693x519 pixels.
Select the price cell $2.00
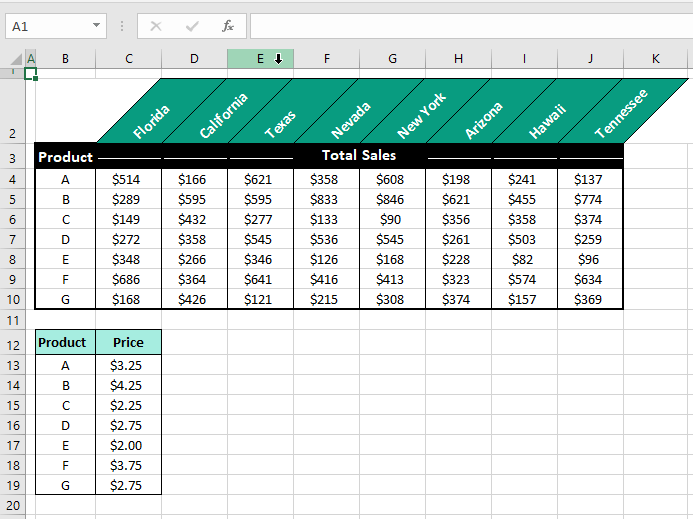coord(129,445)
